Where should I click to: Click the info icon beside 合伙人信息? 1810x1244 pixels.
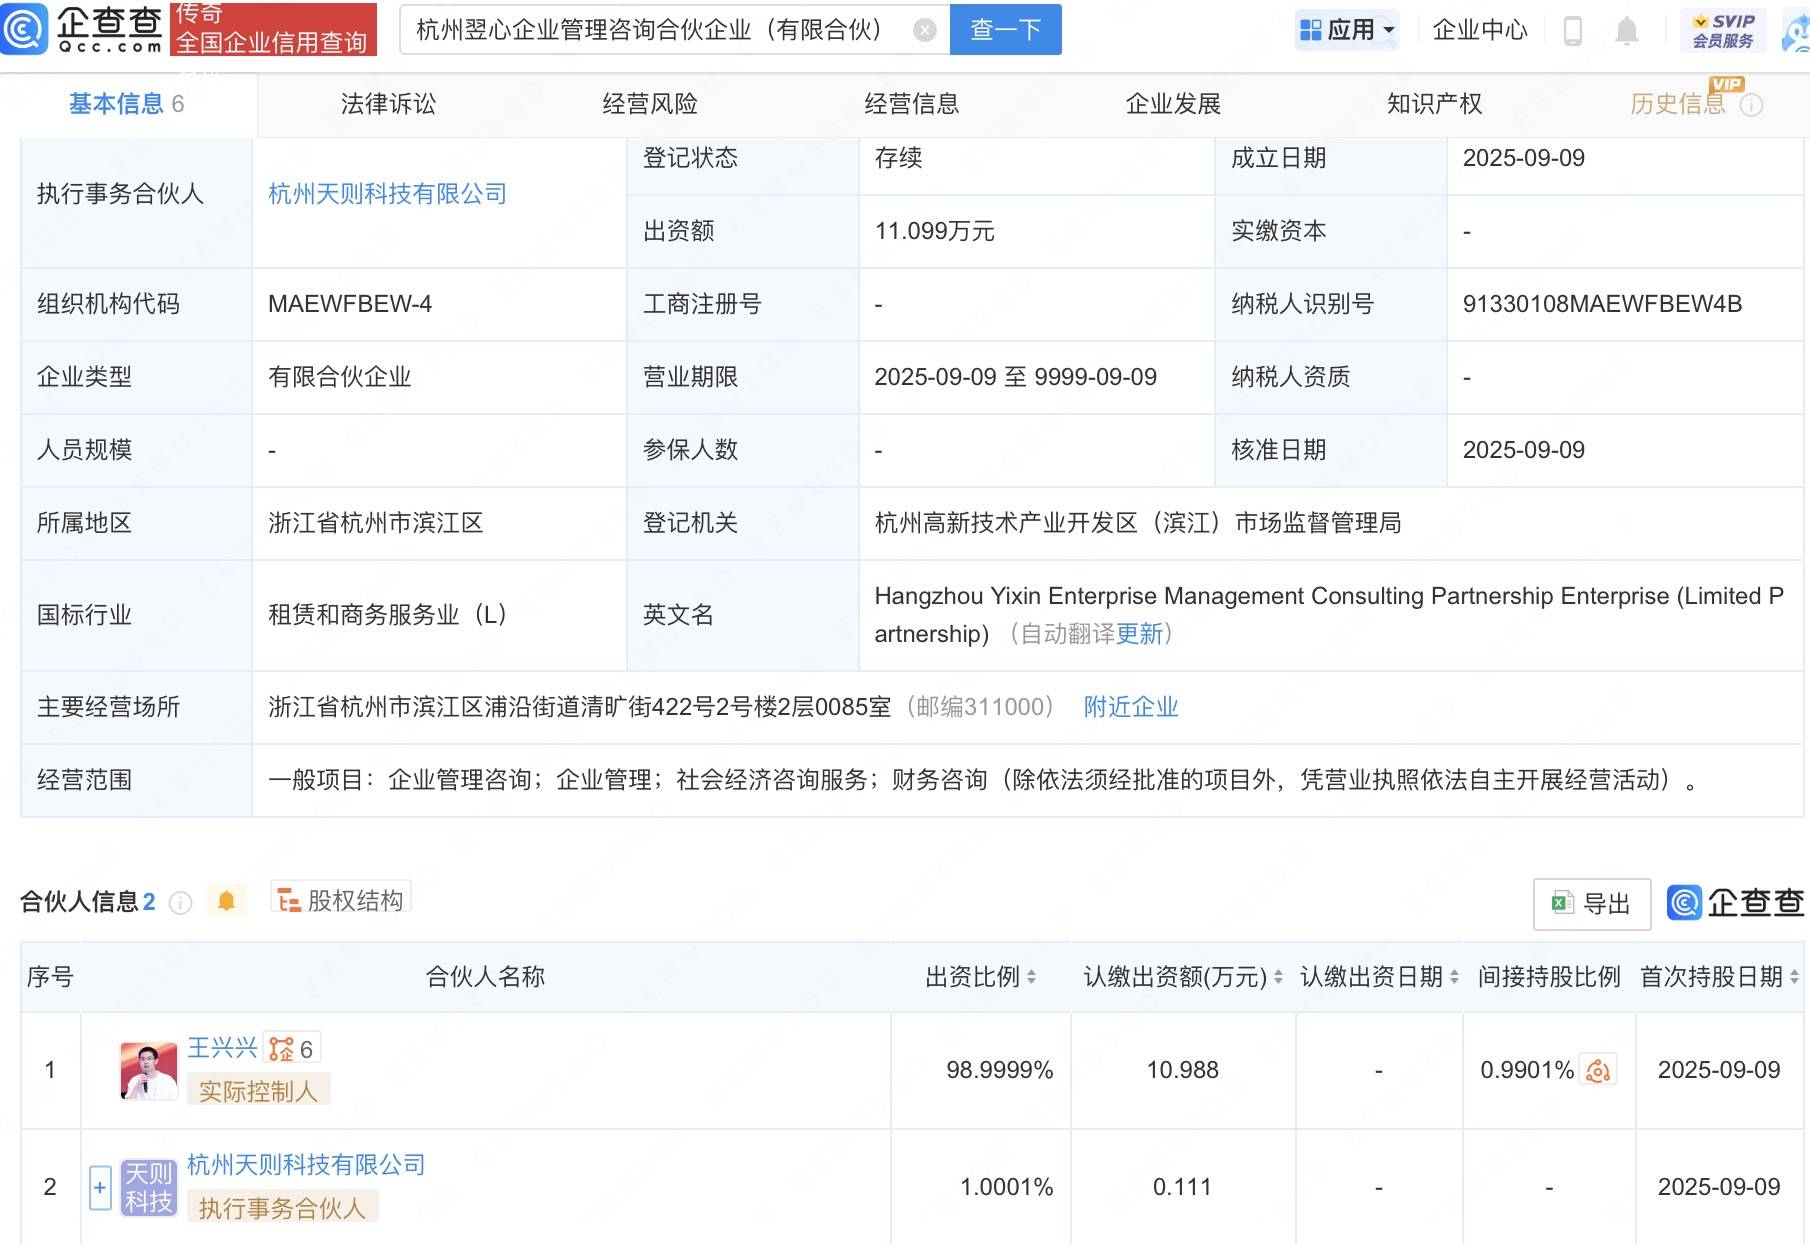coord(180,903)
